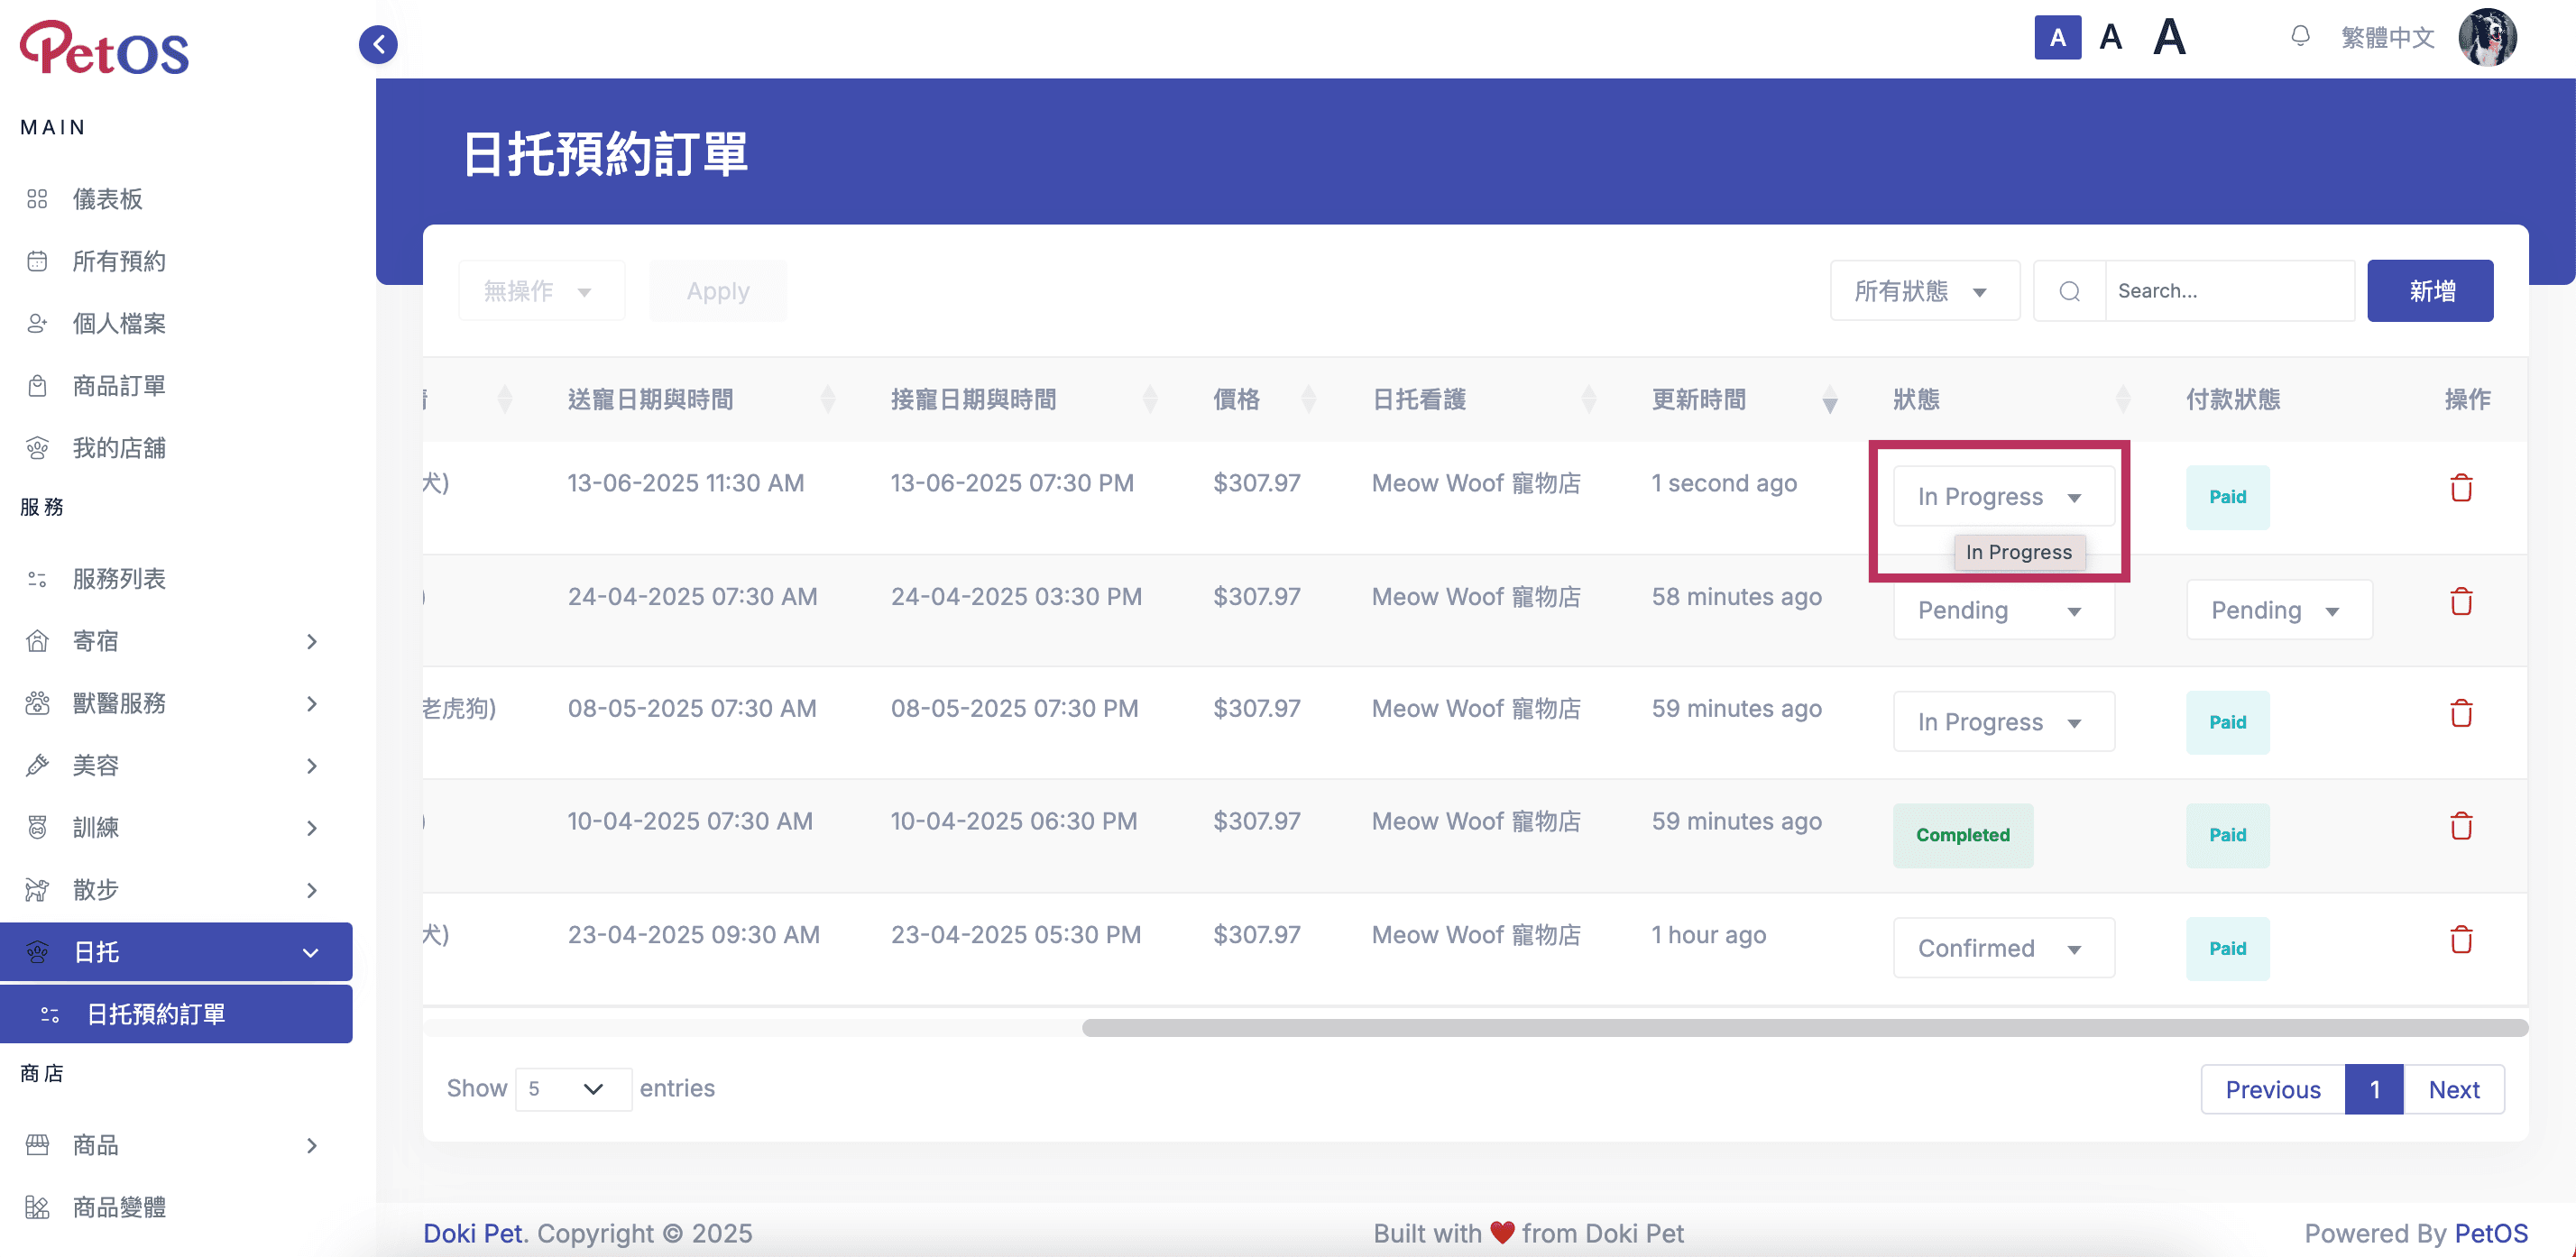Delete the 23-04-2025 daycare order
The image size is (2576, 1257).
2461,940
